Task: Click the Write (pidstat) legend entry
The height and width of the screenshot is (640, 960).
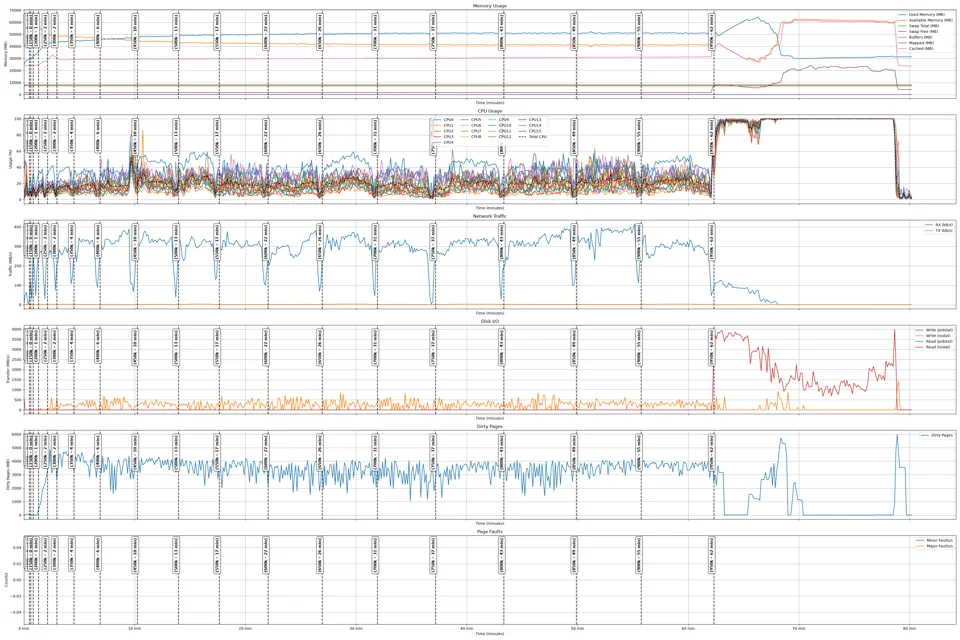Action: pos(934,330)
